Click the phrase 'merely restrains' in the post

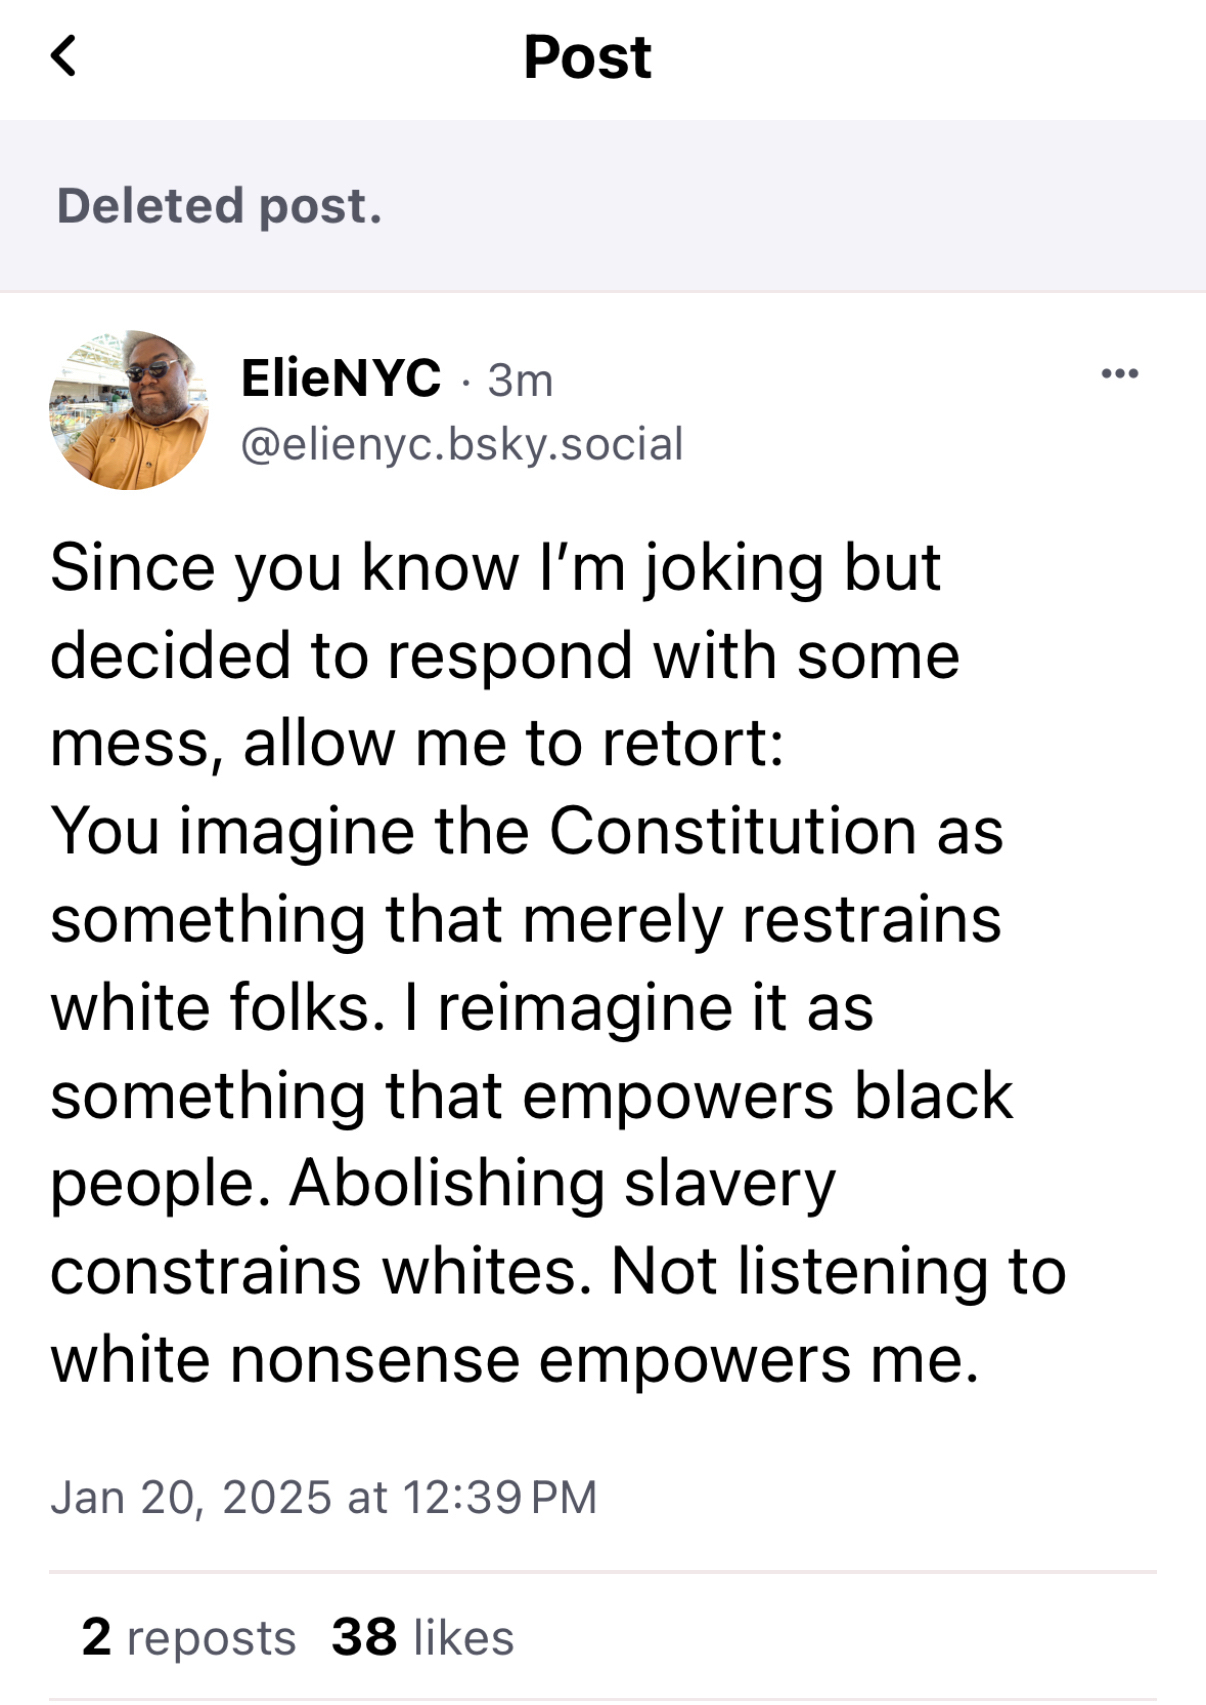click(761, 920)
